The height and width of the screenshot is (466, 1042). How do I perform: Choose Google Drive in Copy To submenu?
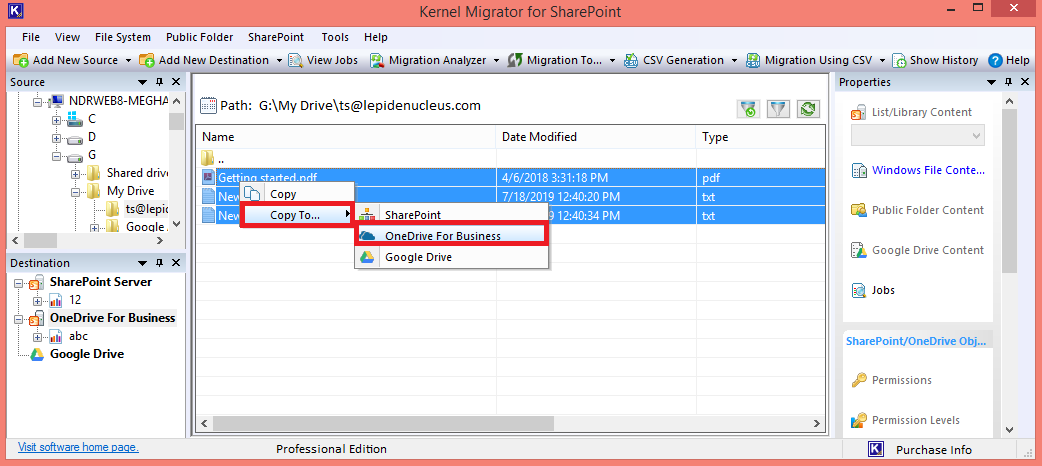coord(451,257)
